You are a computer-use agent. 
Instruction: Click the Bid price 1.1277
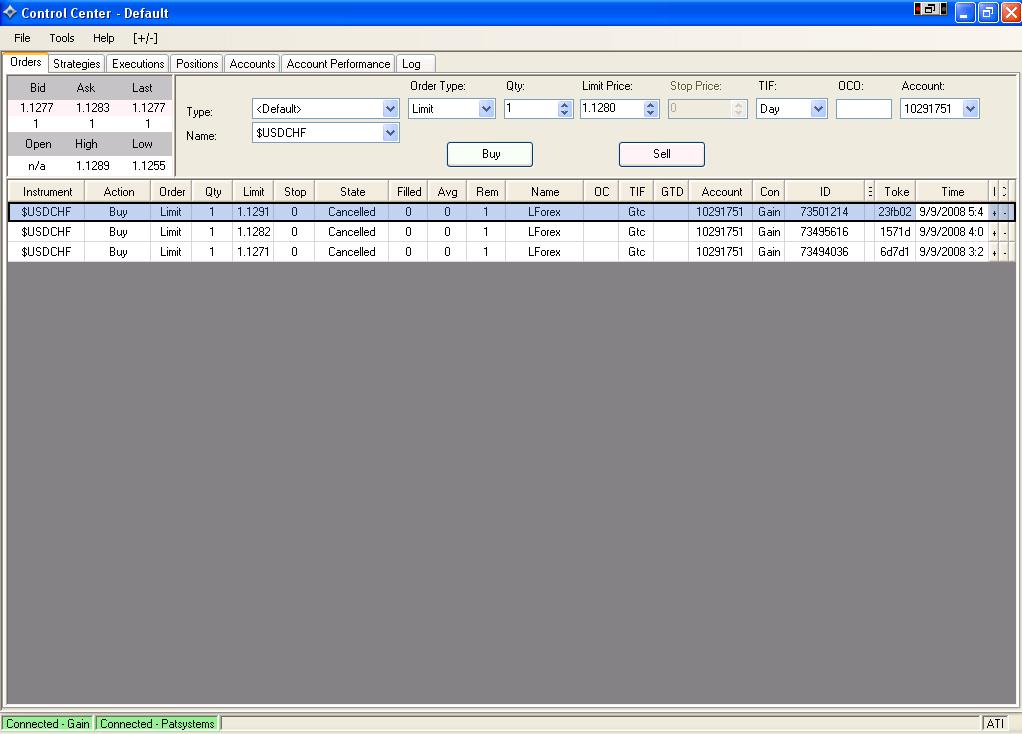tap(36, 108)
